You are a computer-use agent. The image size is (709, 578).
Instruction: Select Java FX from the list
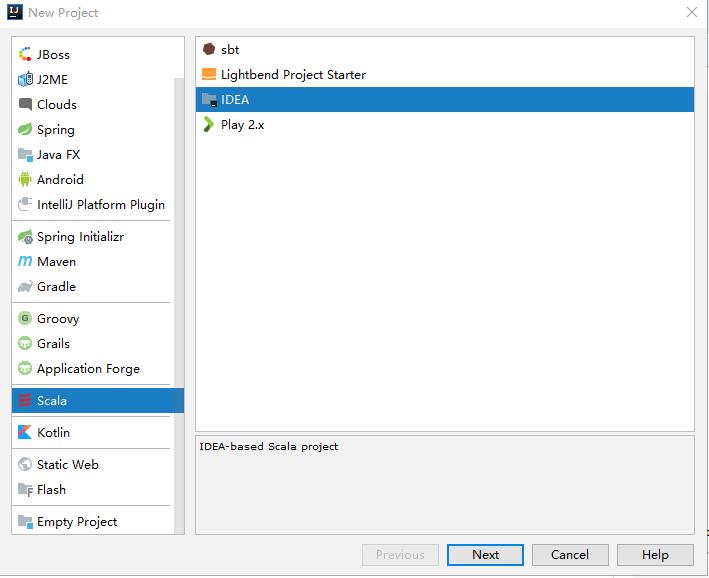(58, 155)
